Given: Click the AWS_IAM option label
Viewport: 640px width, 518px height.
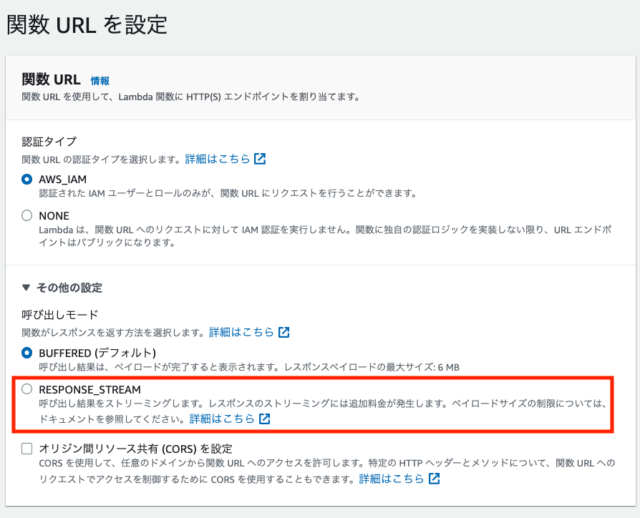Looking at the screenshot, I should pyautogui.click(x=62, y=180).
